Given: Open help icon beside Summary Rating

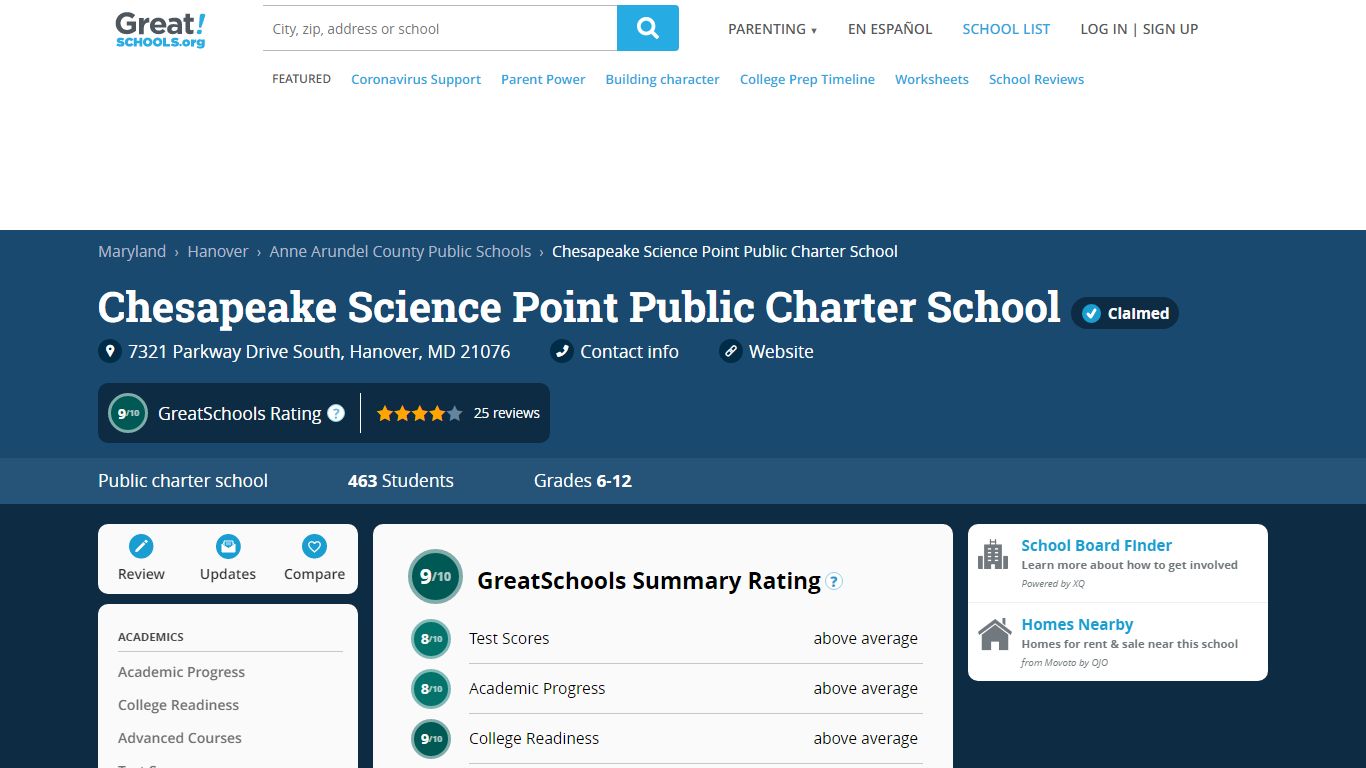Looking at the screenshot, I should pos(834,581).
